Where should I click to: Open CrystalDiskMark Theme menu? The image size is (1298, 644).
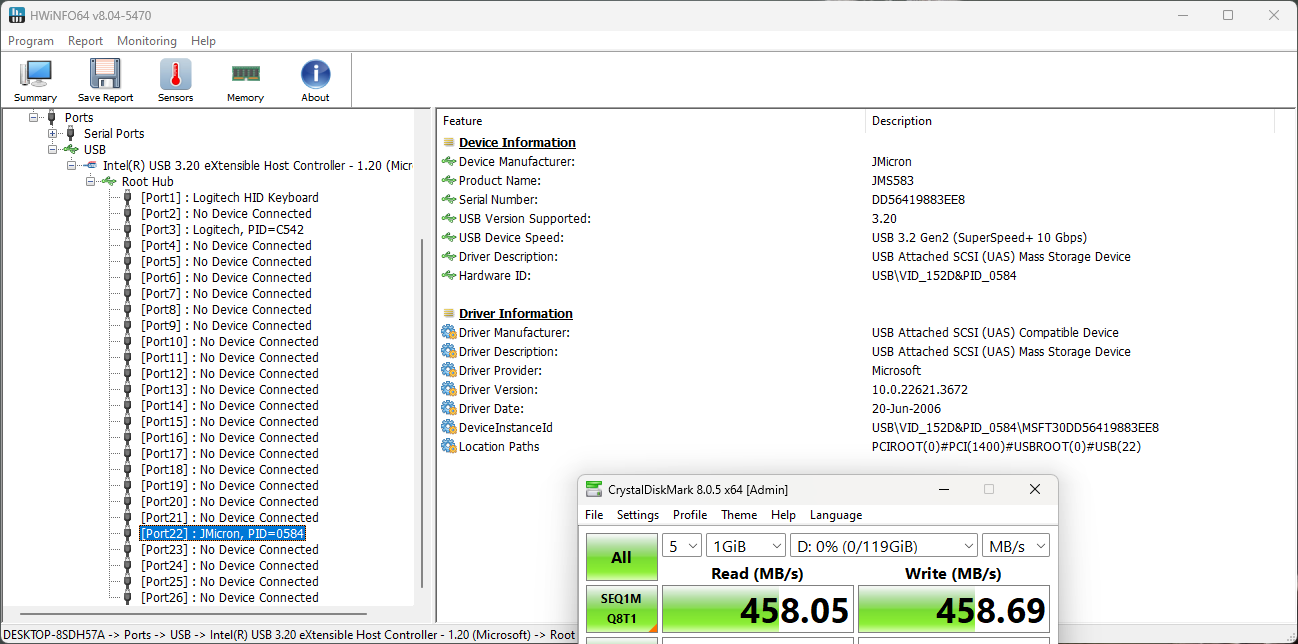739,515
